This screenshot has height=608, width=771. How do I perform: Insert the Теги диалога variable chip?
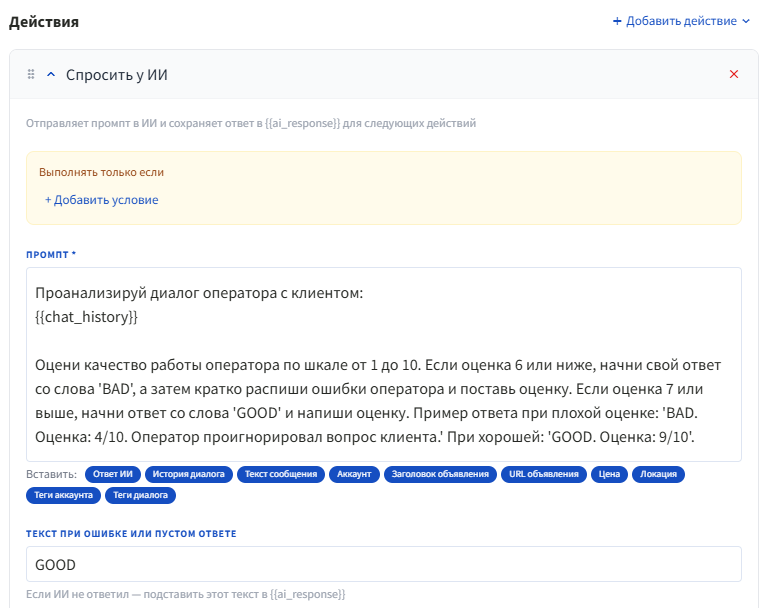click(141, 495)
